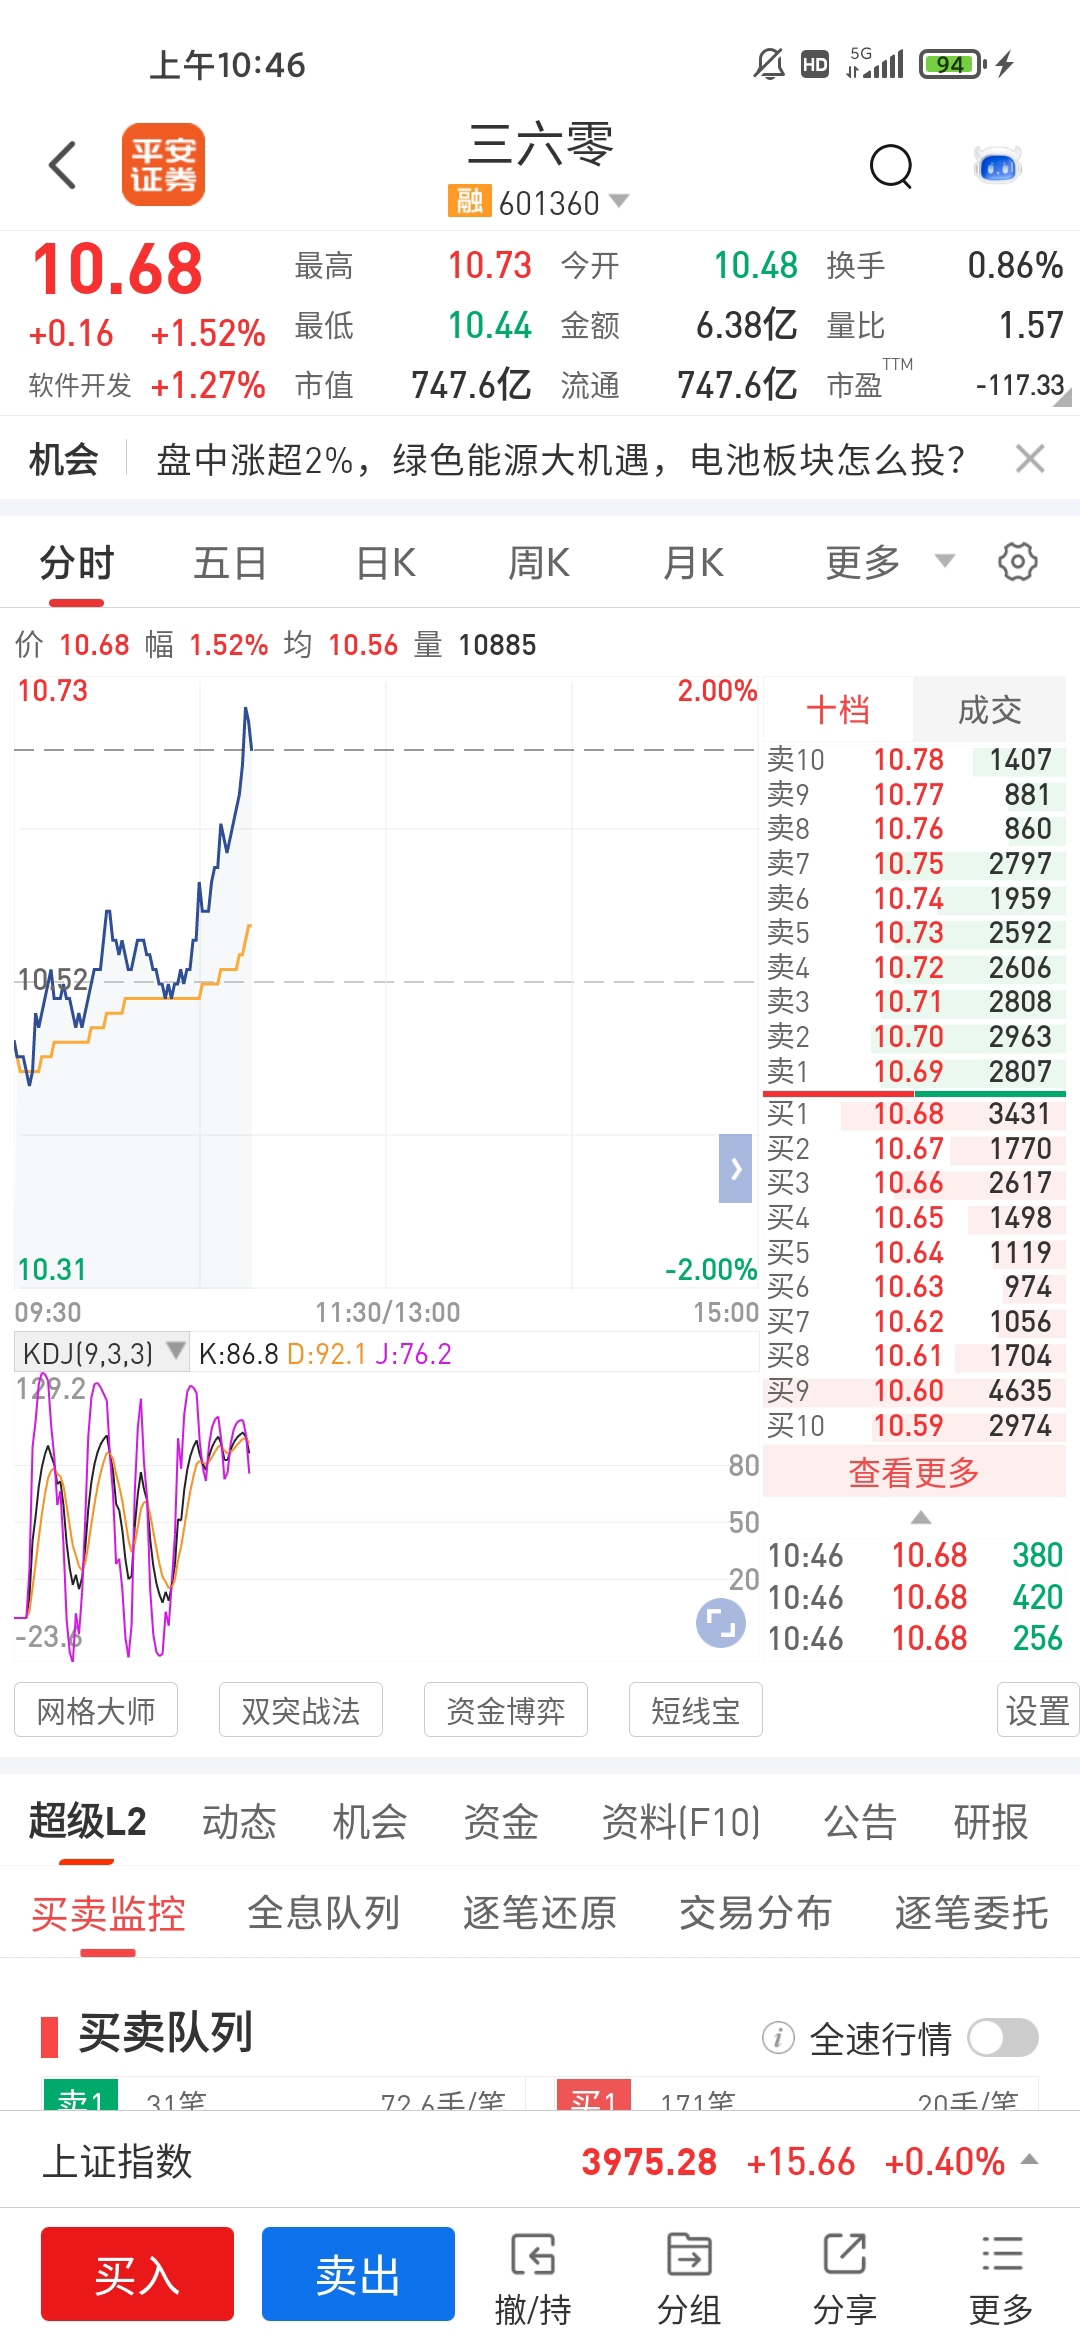Dismiss the 机会 news banner
The height and width of the screenshot is (2340, 1080).
[x=1029, y=459]
